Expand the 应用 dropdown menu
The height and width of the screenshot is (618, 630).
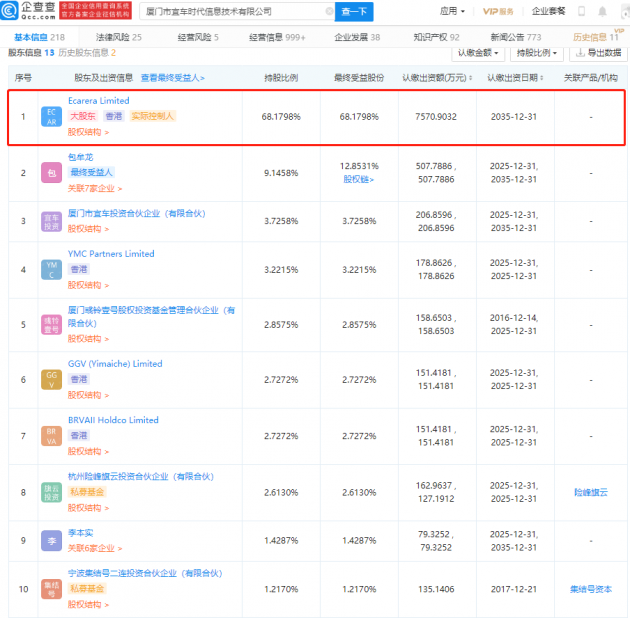click(452, 11)
